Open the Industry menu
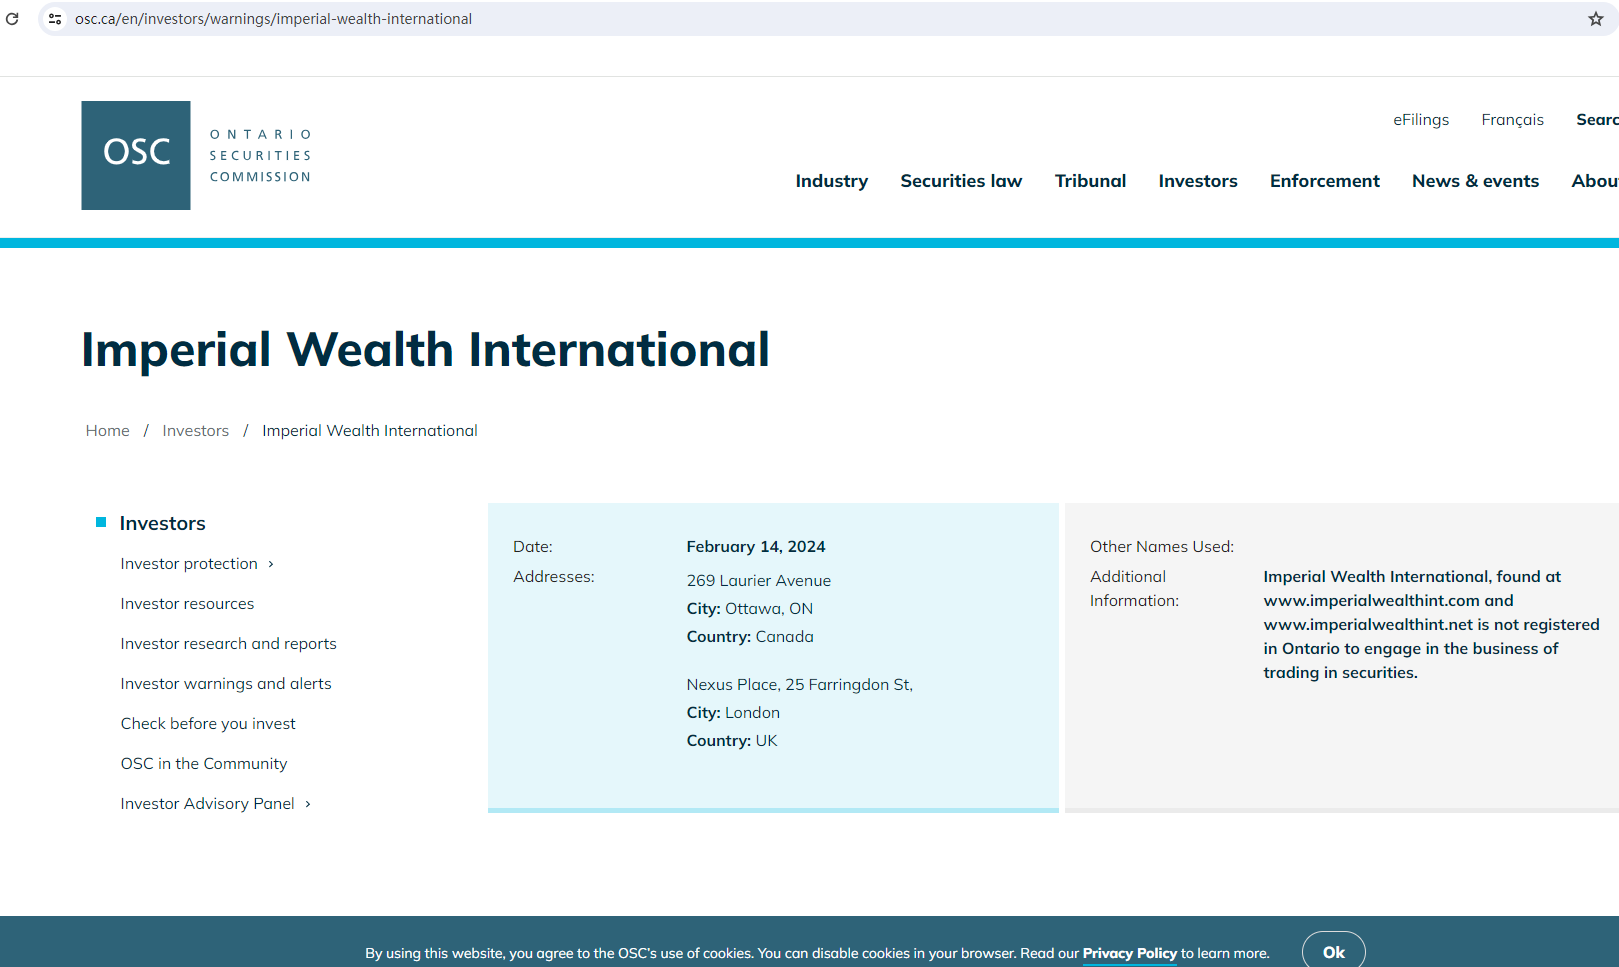Screen dimensions: 1619x967 click(832, 181)
